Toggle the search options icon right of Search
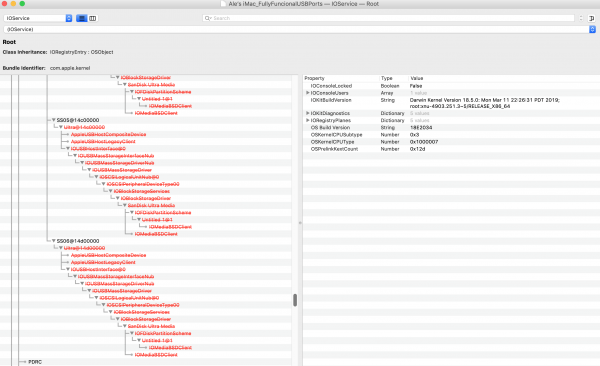This screenshot has width=600, height=366. (591, 18)
